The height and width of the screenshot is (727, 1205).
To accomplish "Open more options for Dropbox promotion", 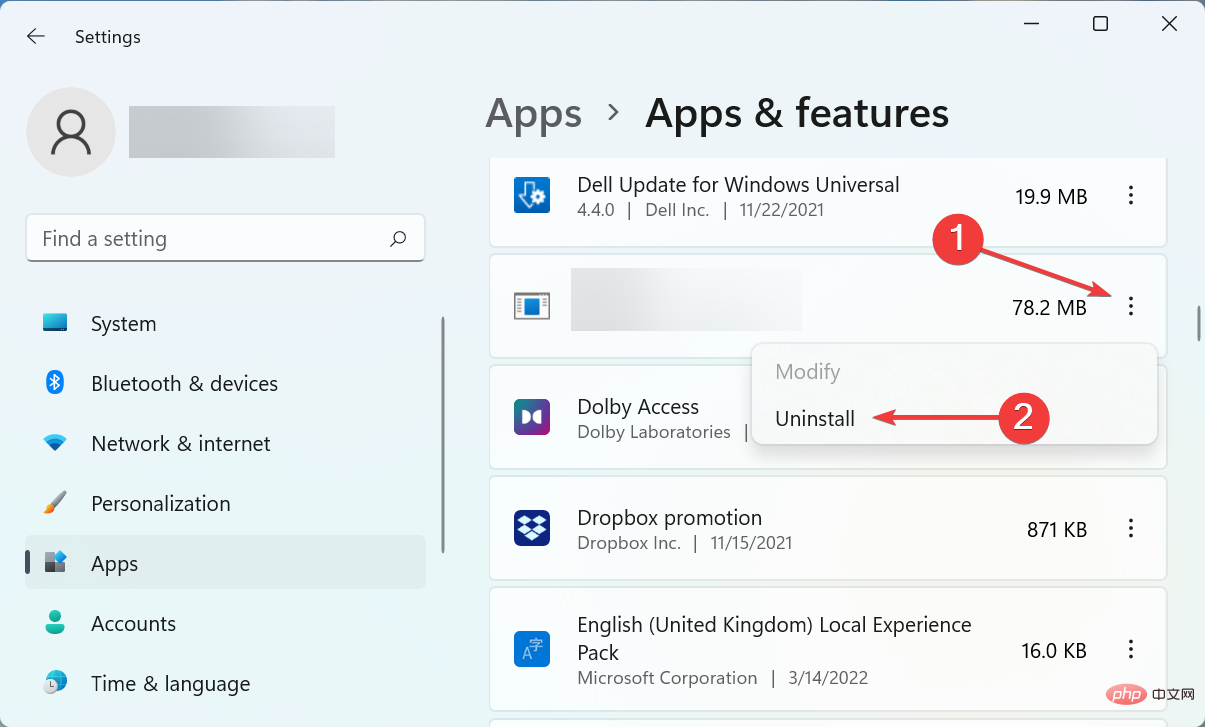I will [1131, 528].
